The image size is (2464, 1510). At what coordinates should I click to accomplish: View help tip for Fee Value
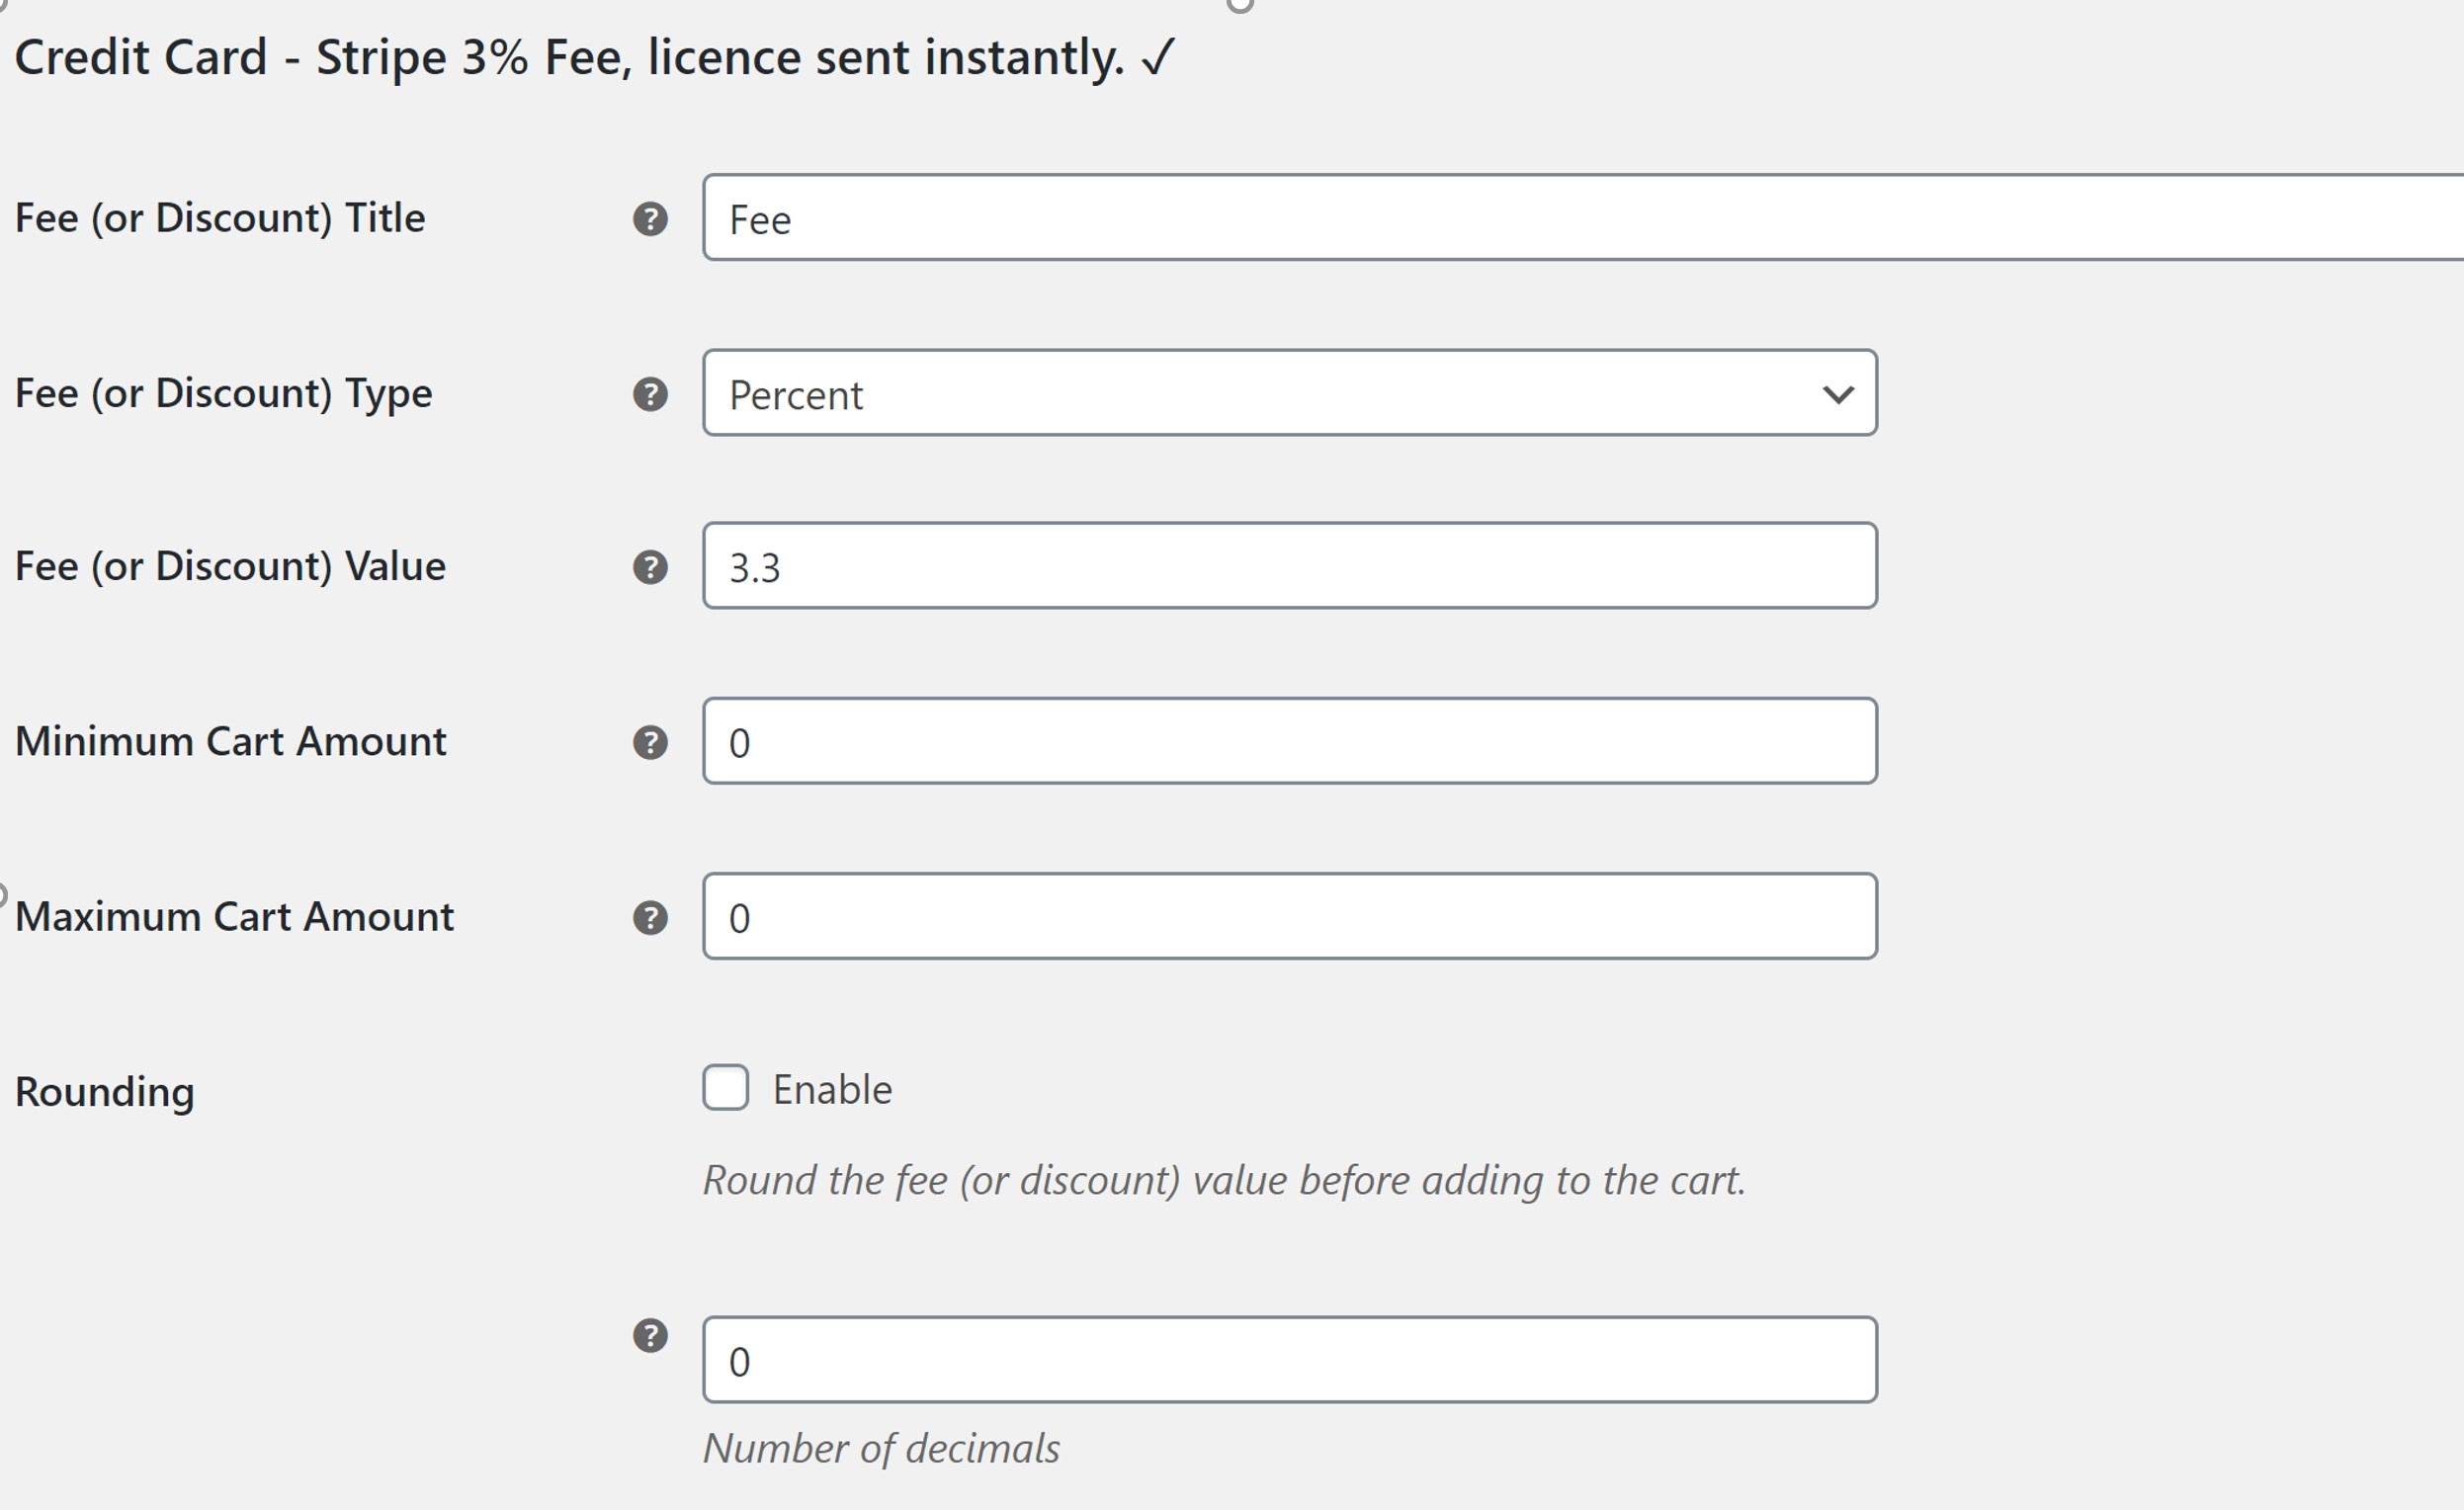coord(650,567)
